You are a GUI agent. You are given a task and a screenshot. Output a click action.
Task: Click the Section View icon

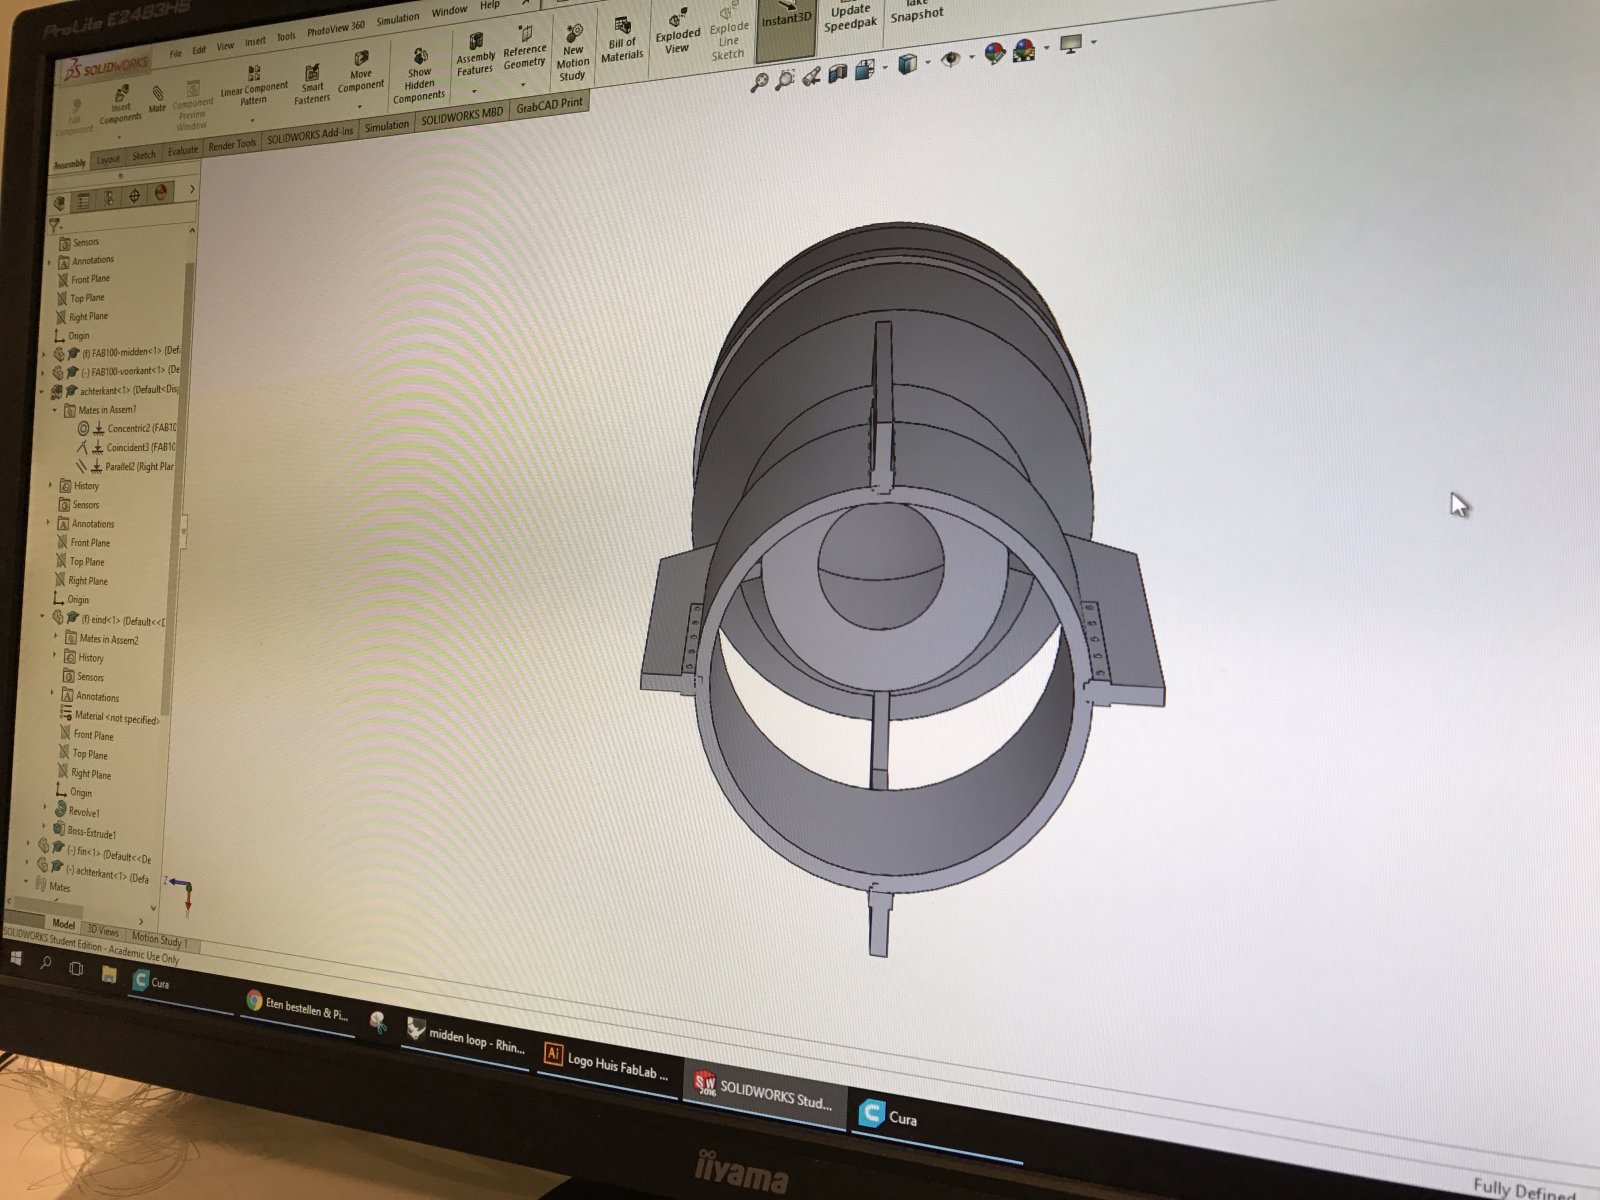838,71
